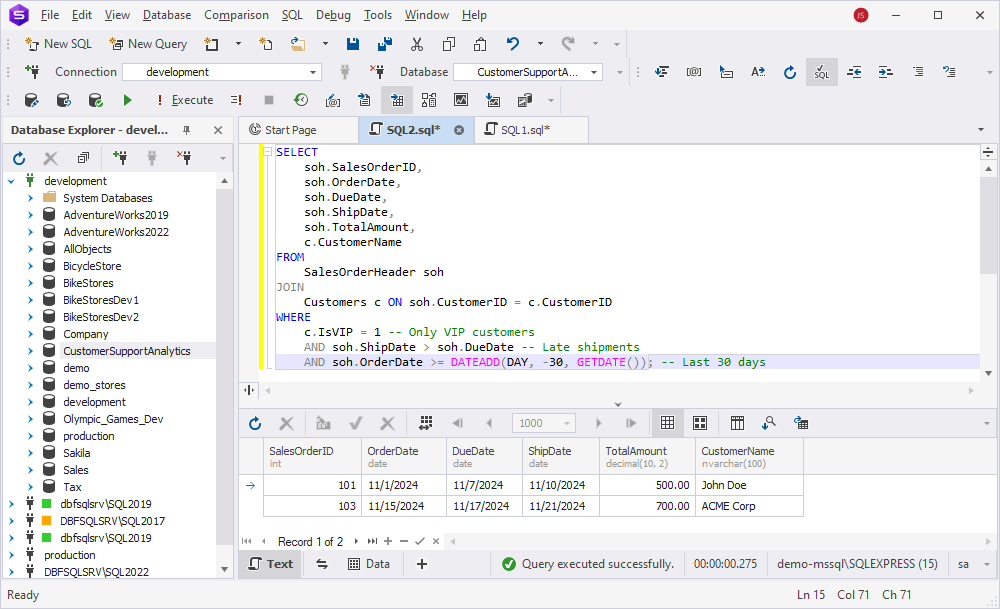Add a new view with plus button
1000x609 pixels.
[422, 564]
